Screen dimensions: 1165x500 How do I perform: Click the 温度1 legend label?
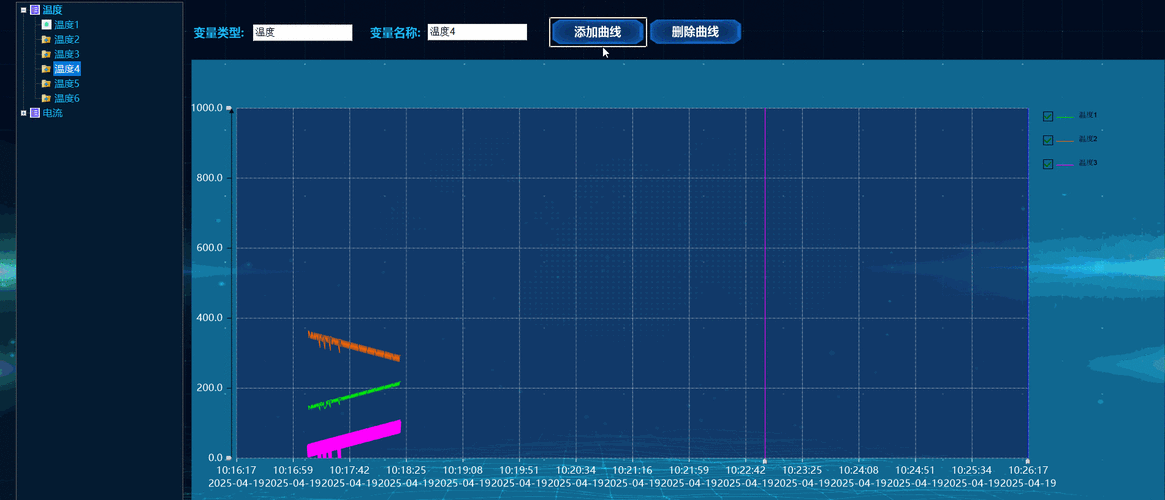[1088, 115]
